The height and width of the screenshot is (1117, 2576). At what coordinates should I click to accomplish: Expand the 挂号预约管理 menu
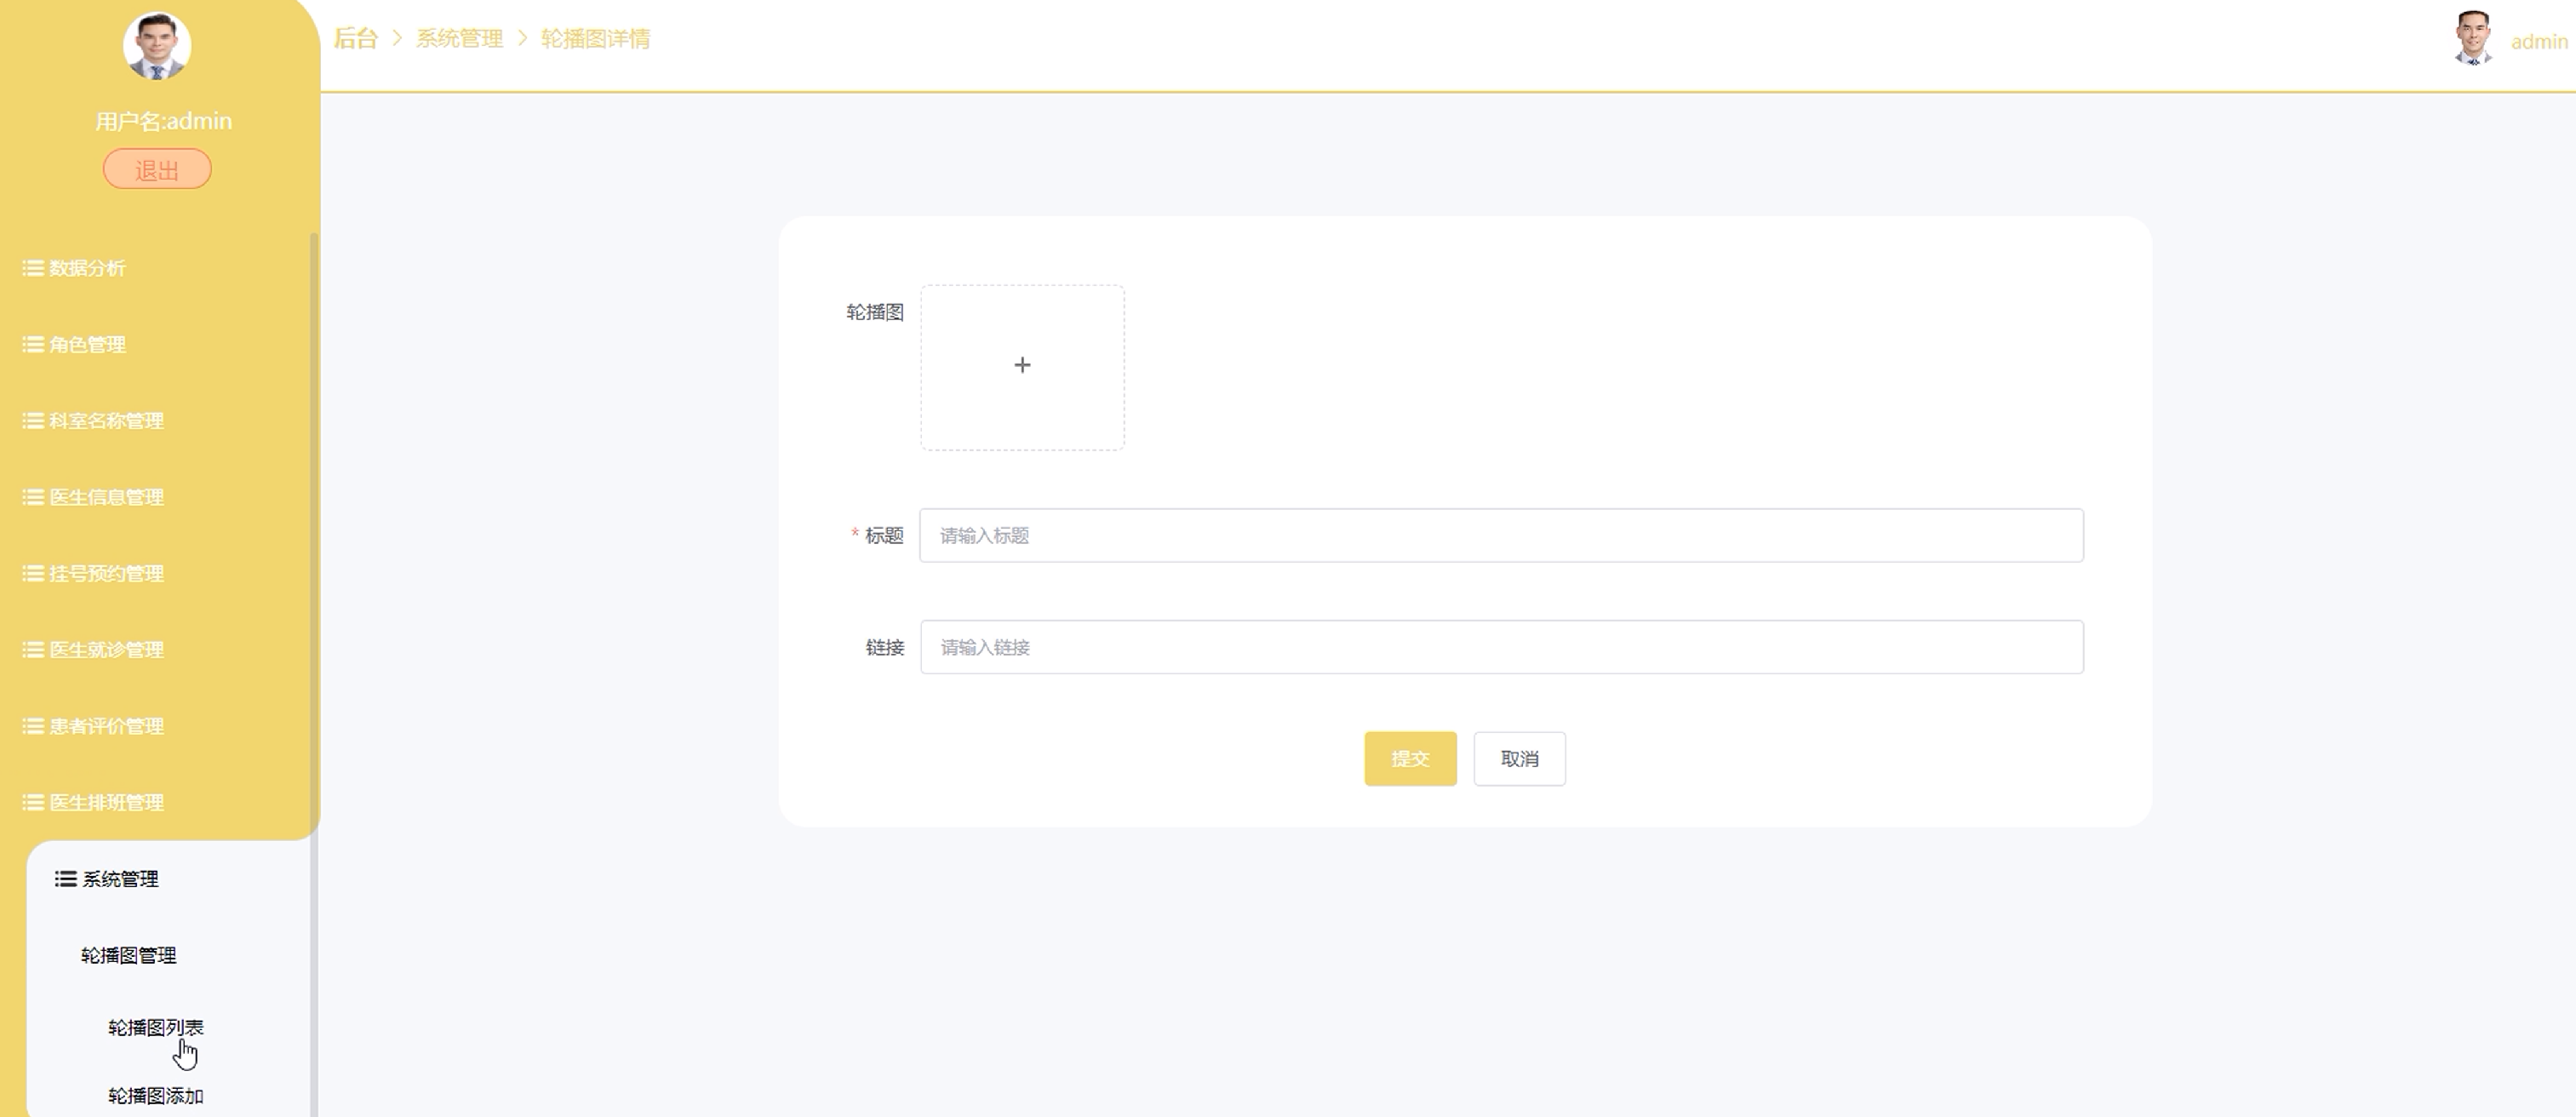106,574
